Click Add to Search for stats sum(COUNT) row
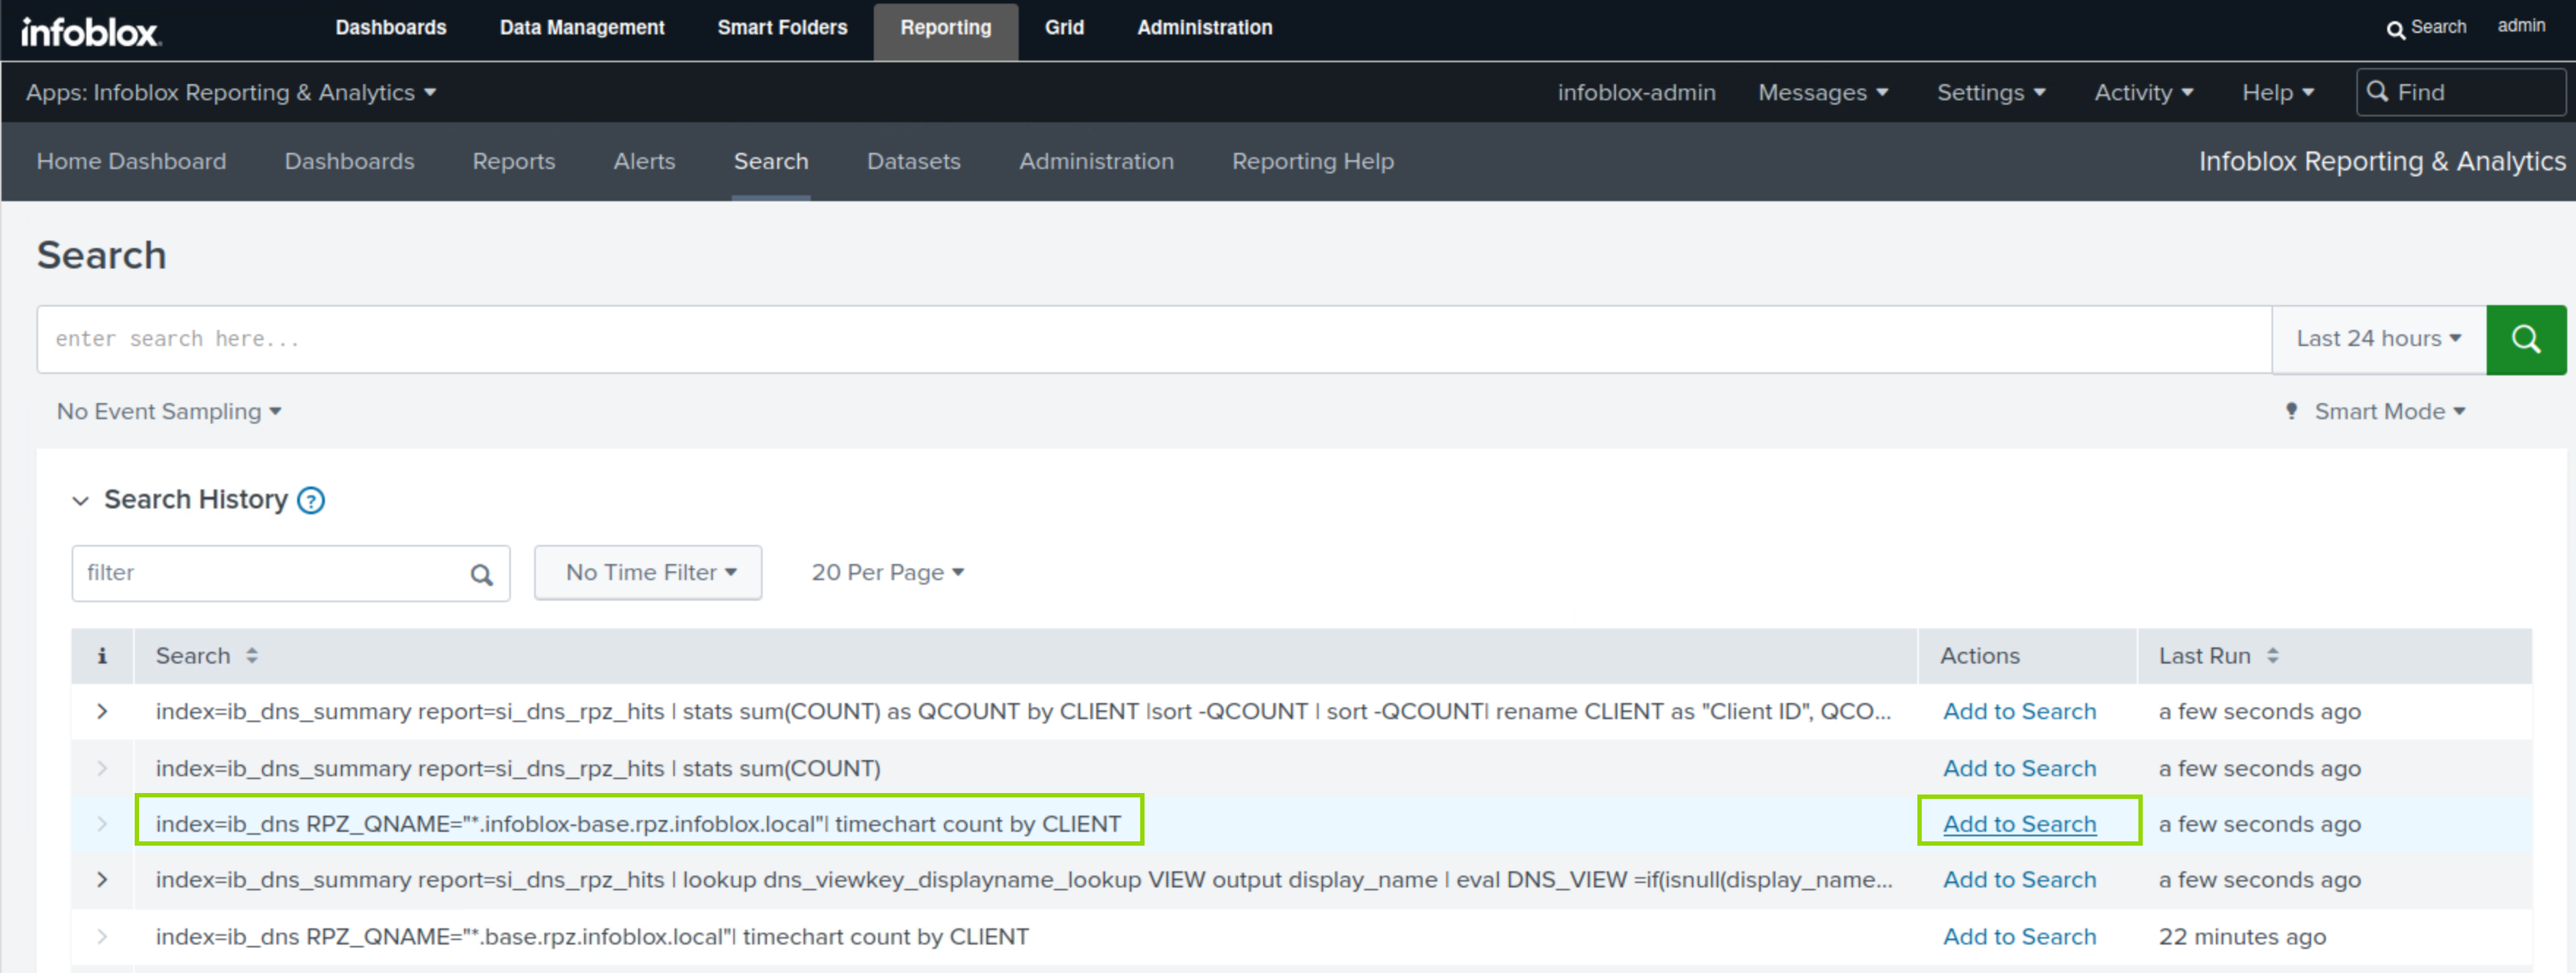The width and height of the screenshot is (2576, 973). (x=2018, y=768)
